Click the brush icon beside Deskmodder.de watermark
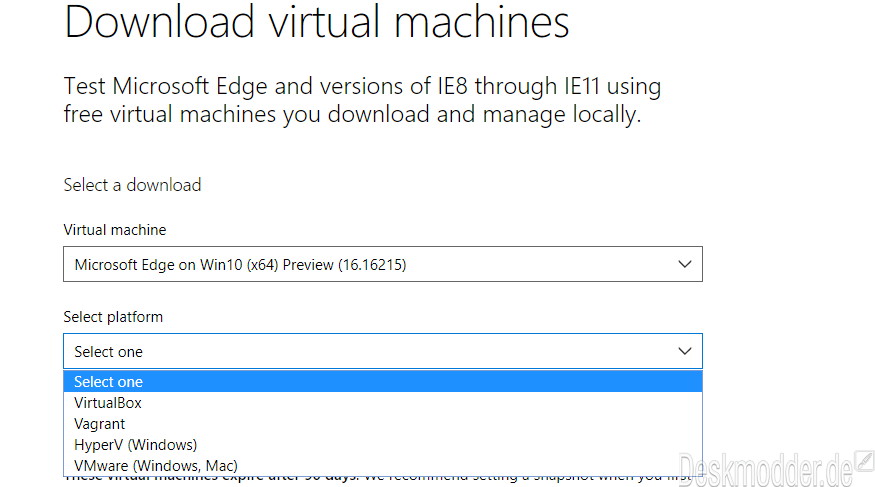875x487 pixels. point(864,462)
